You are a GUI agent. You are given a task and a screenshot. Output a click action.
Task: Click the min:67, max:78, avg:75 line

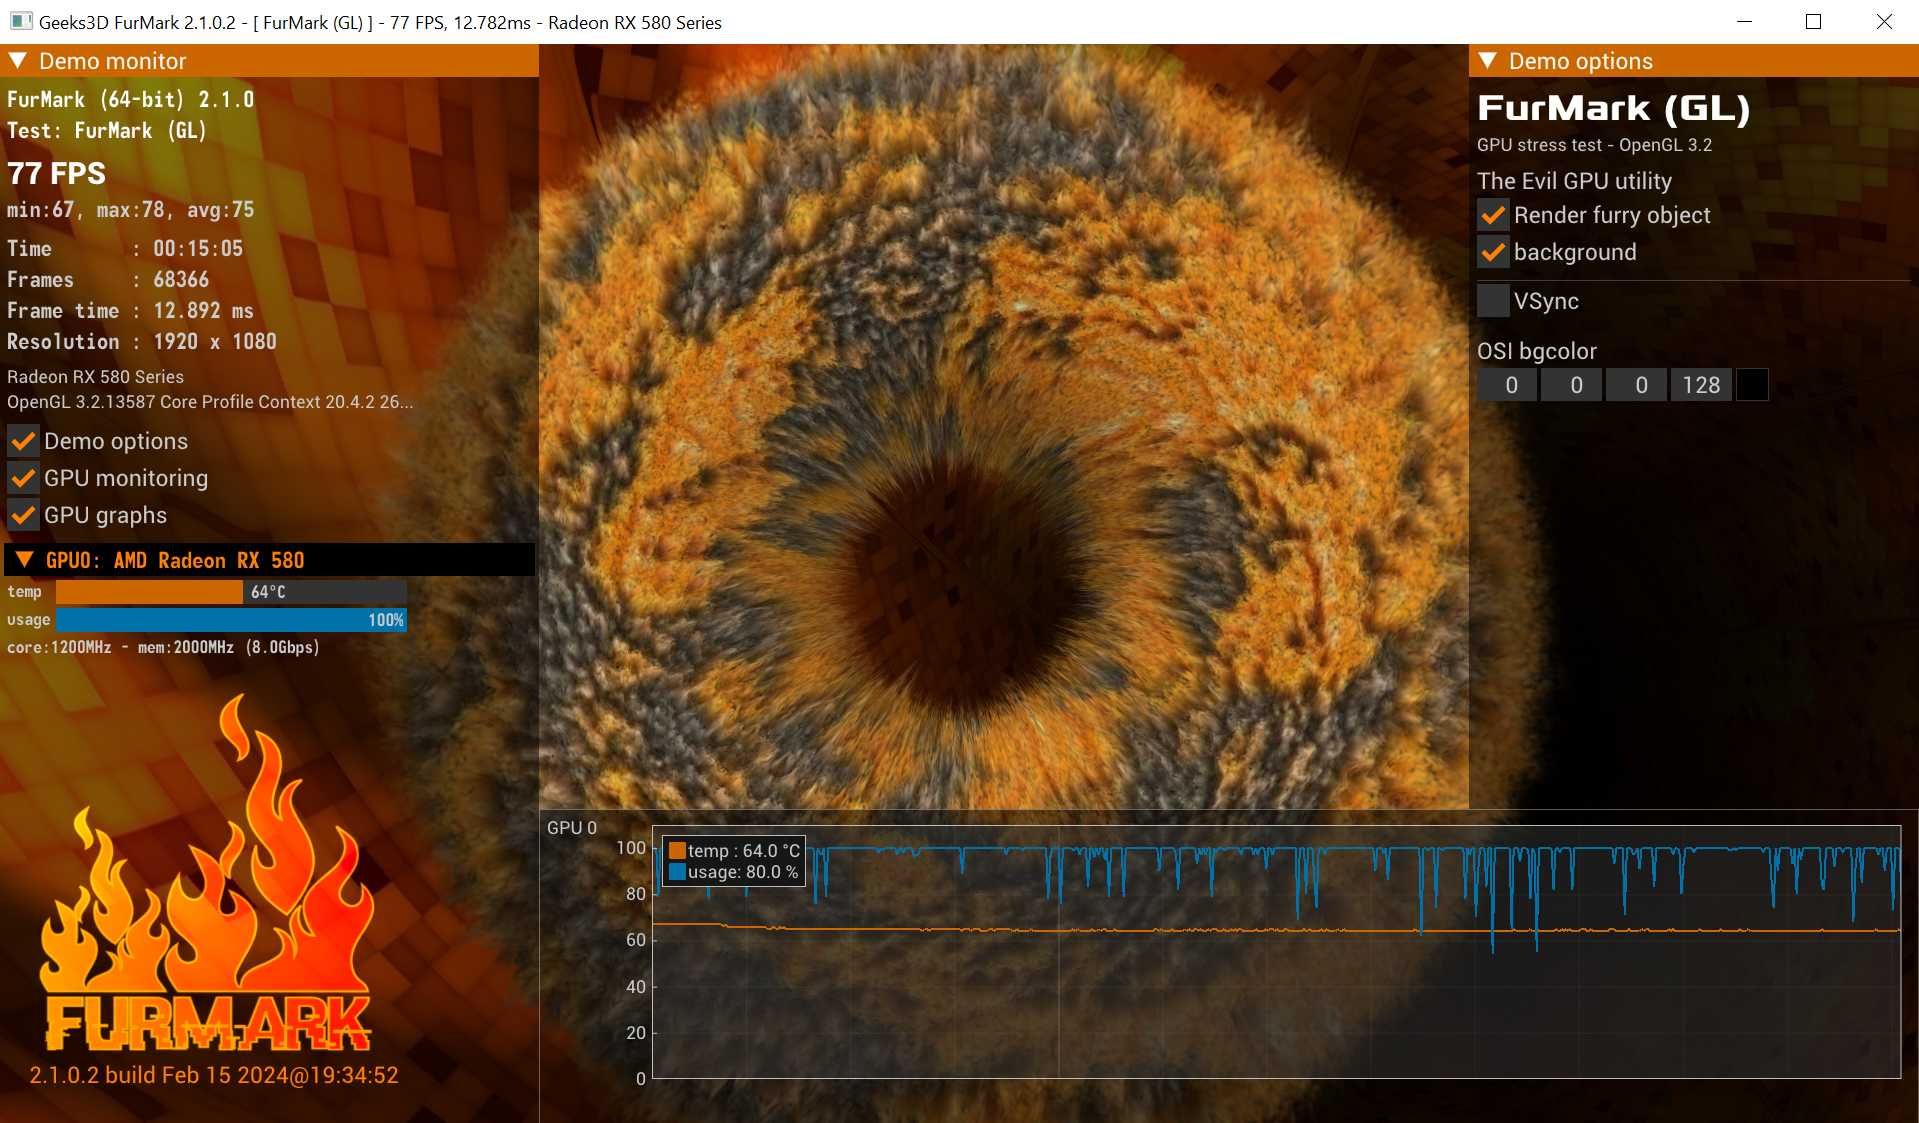pyautogui.click(x=131, y=210)
